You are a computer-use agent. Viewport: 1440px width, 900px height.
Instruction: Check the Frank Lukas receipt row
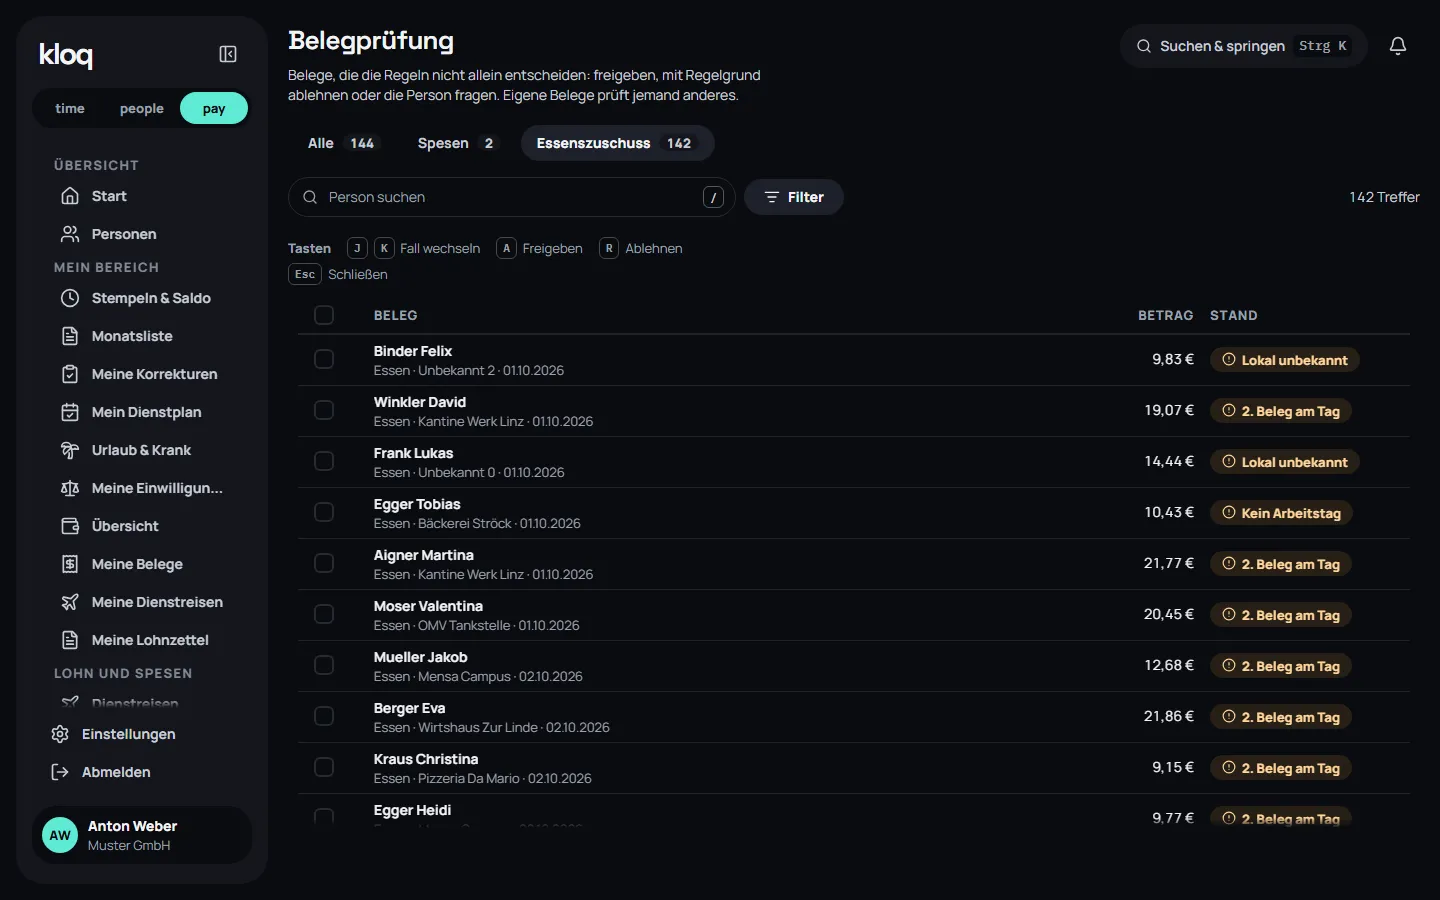(324, 461)
